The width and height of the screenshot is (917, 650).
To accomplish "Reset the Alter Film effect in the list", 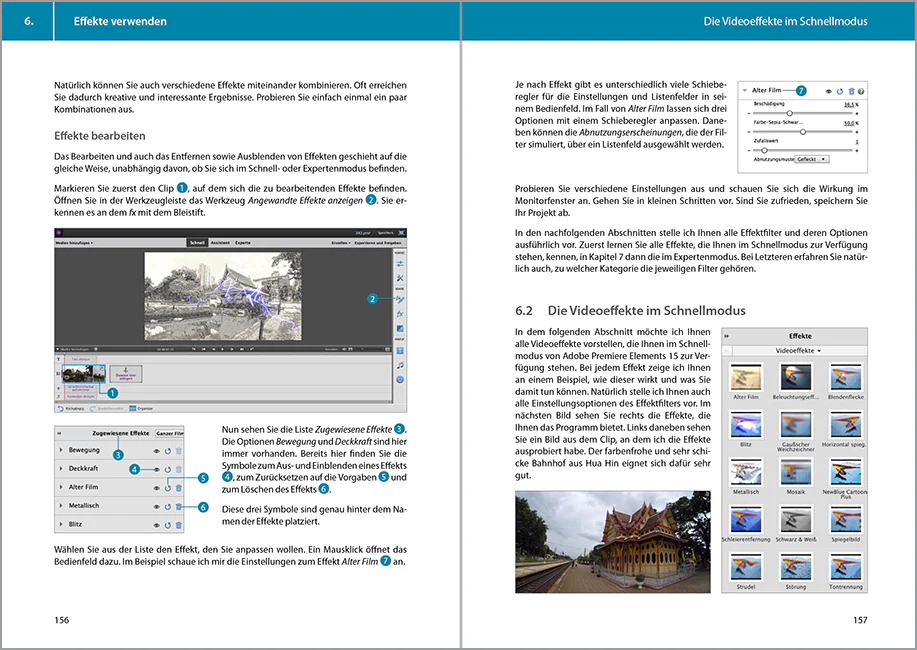I will [x=167, y=488].
